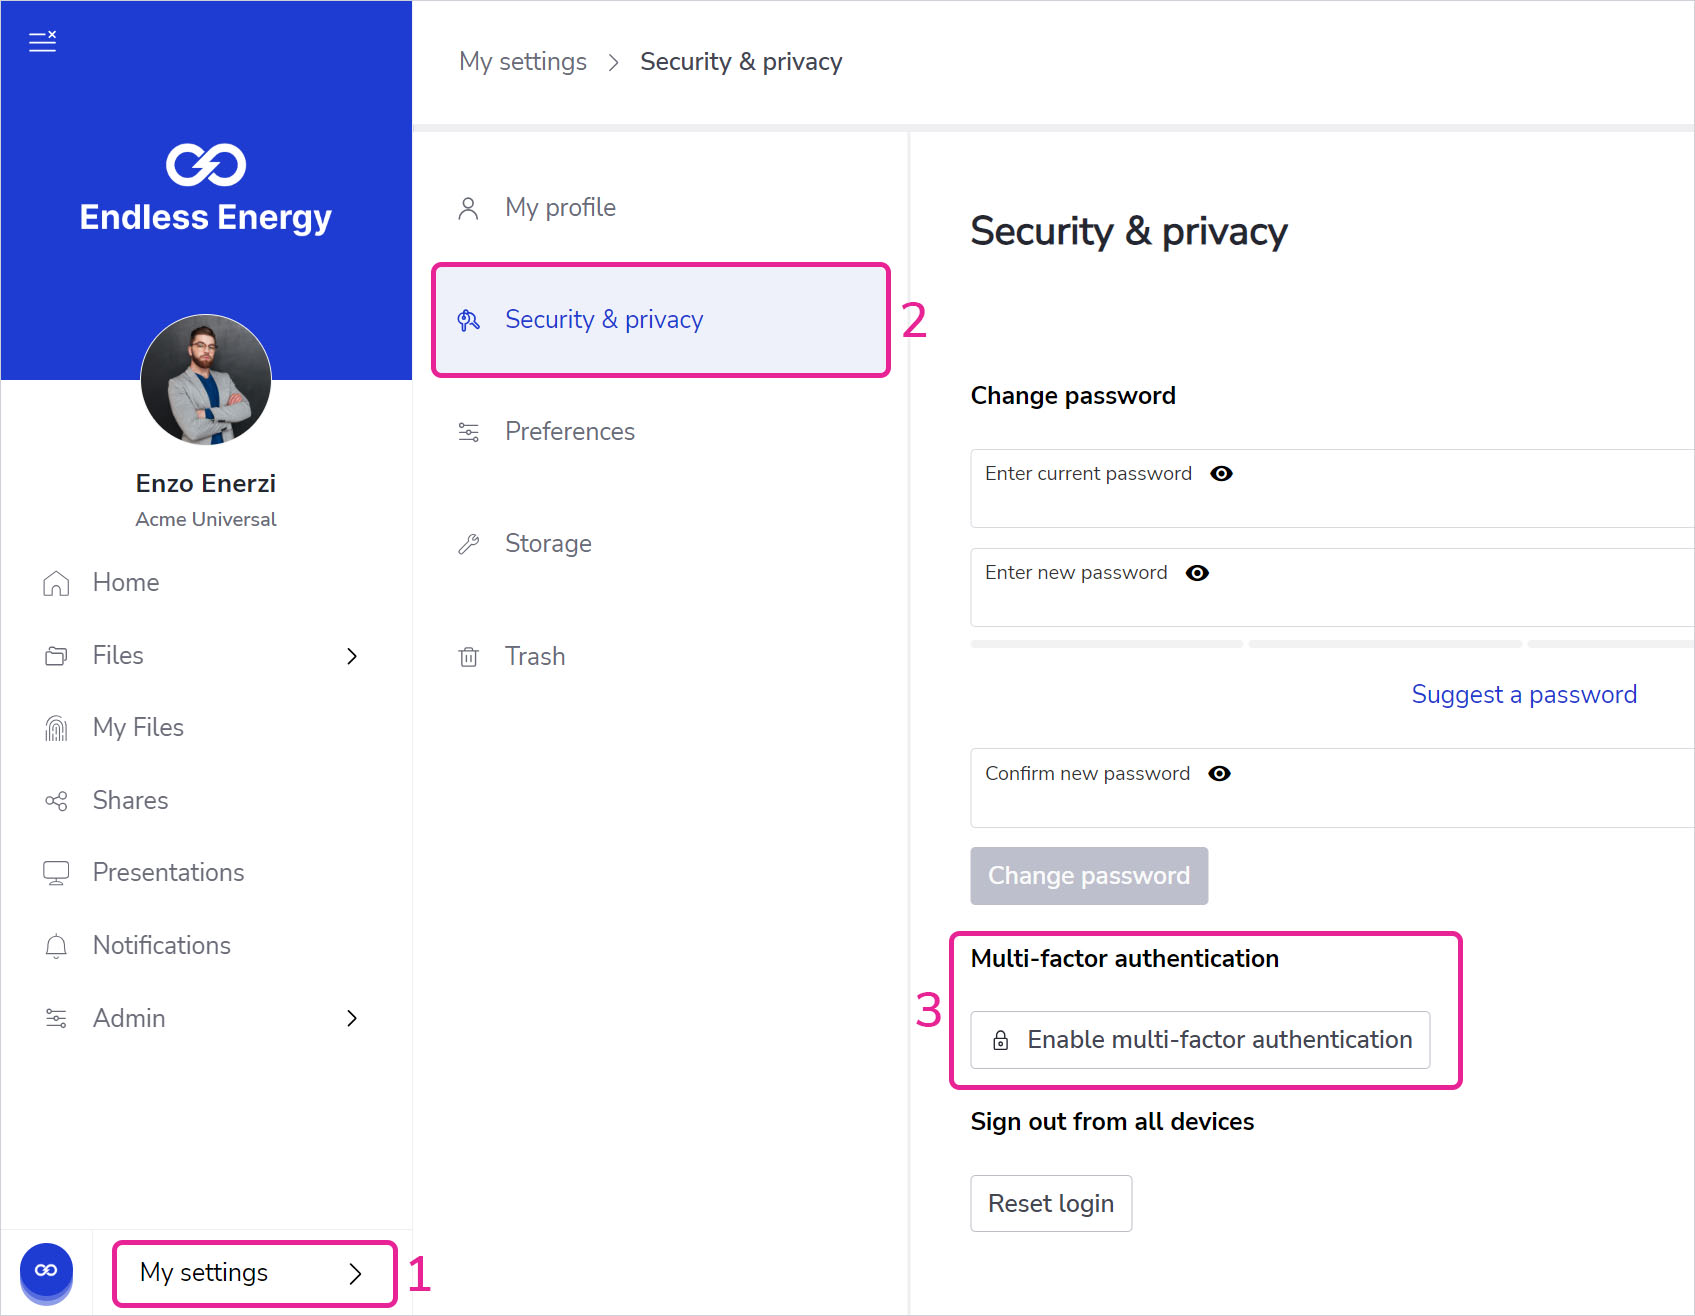Click the Home icon in sidebar

pos(56,582)
